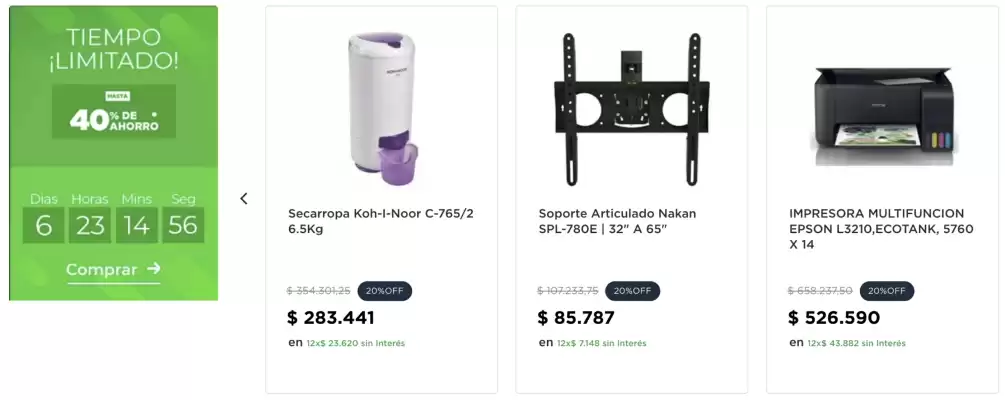Open the Nakan TV mount product image

point(632,110)
